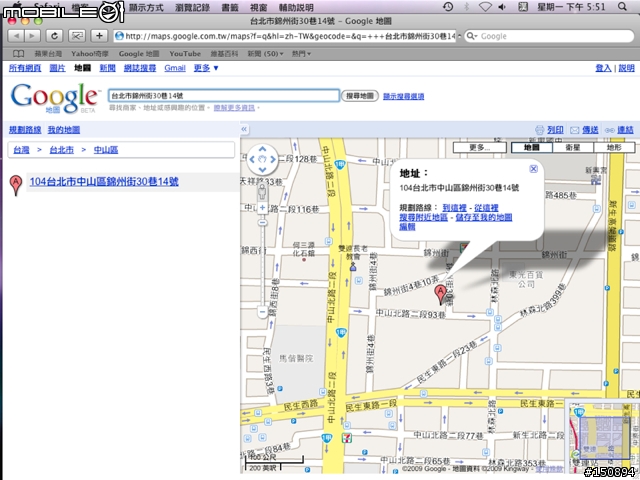The image size is (640, 480).
Task: Open the 104台北市中山區錦州街30巷14號 result
Action: coord(104,182)
